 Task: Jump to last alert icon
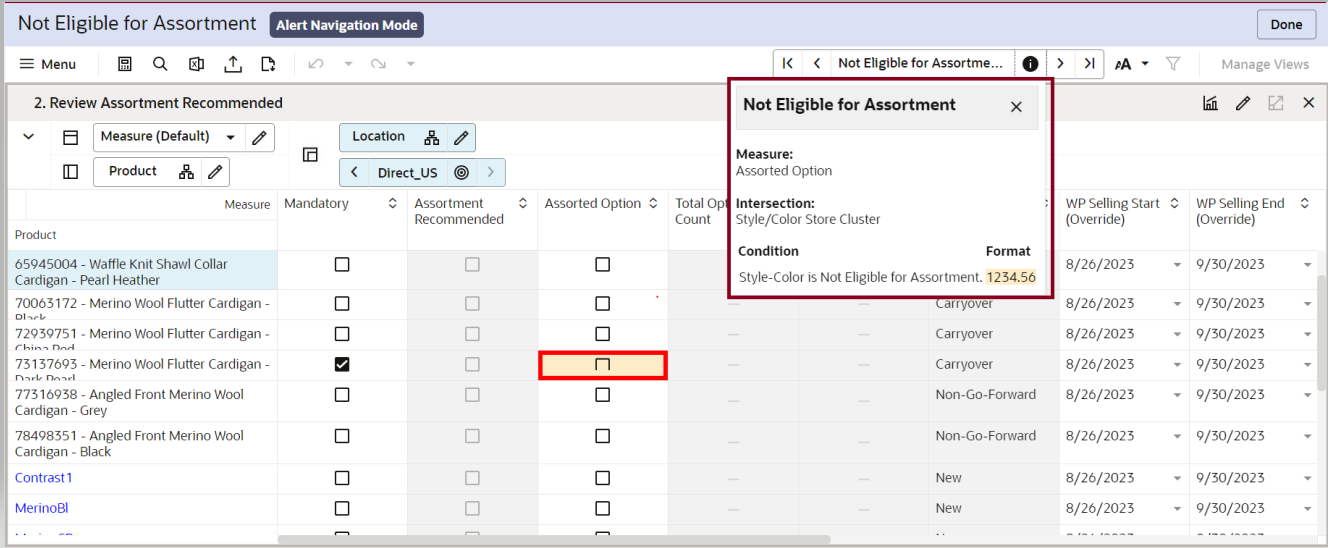click(x=1090, y=63)
